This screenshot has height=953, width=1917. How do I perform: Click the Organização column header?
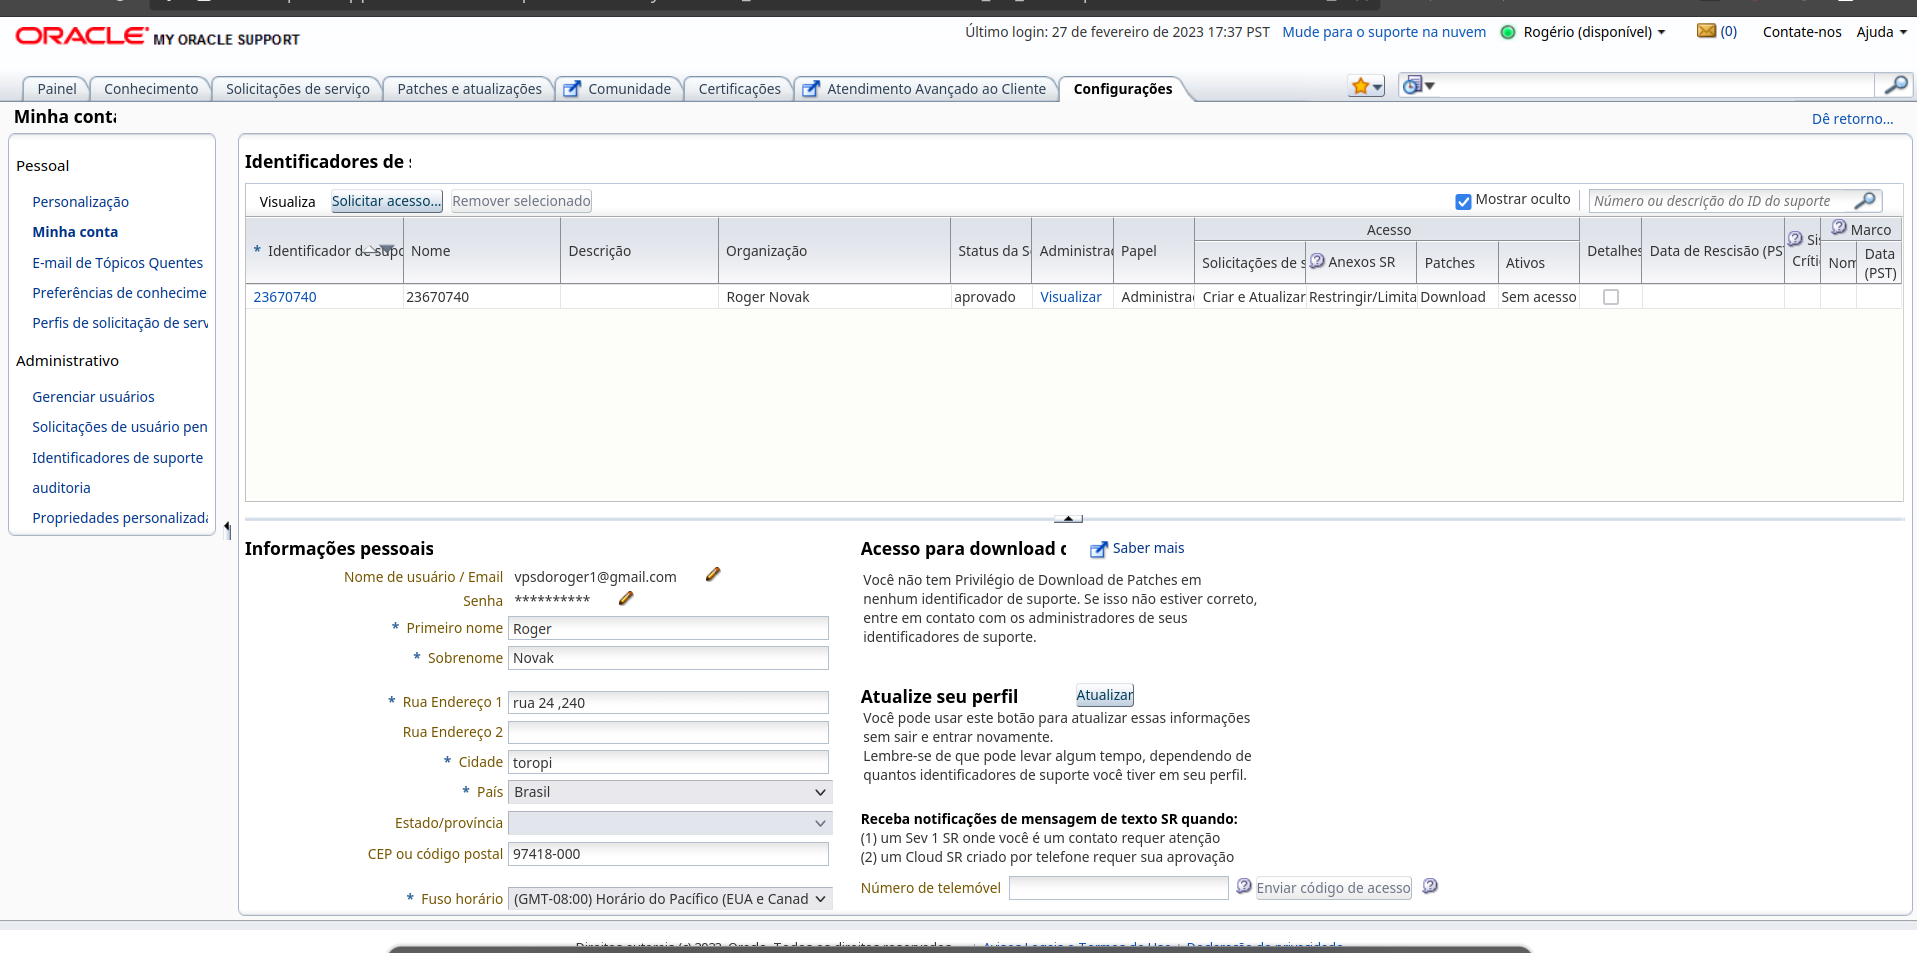click(x=834, y=251)
